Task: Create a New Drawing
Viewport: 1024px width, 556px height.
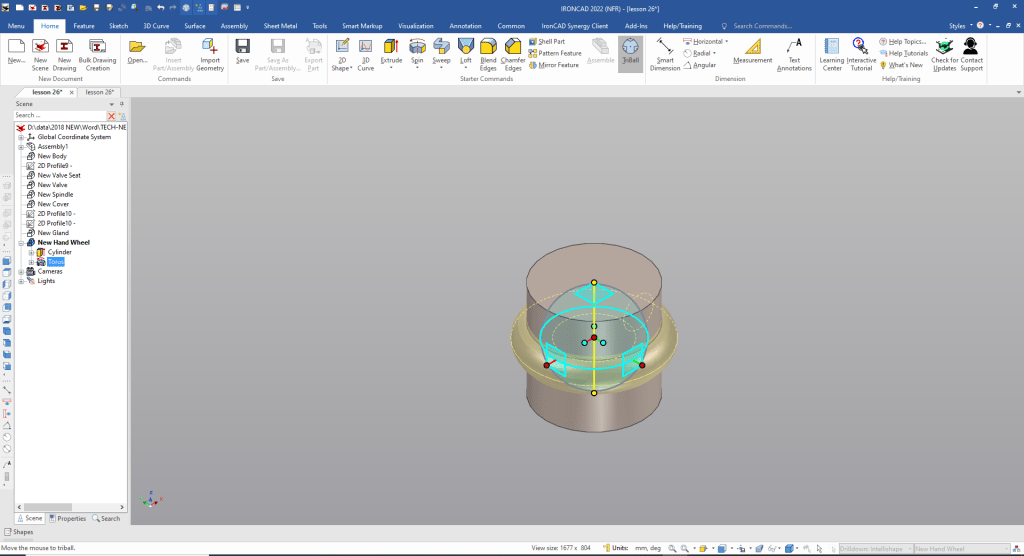Action: pyautogui.click(x=65, y=46)
